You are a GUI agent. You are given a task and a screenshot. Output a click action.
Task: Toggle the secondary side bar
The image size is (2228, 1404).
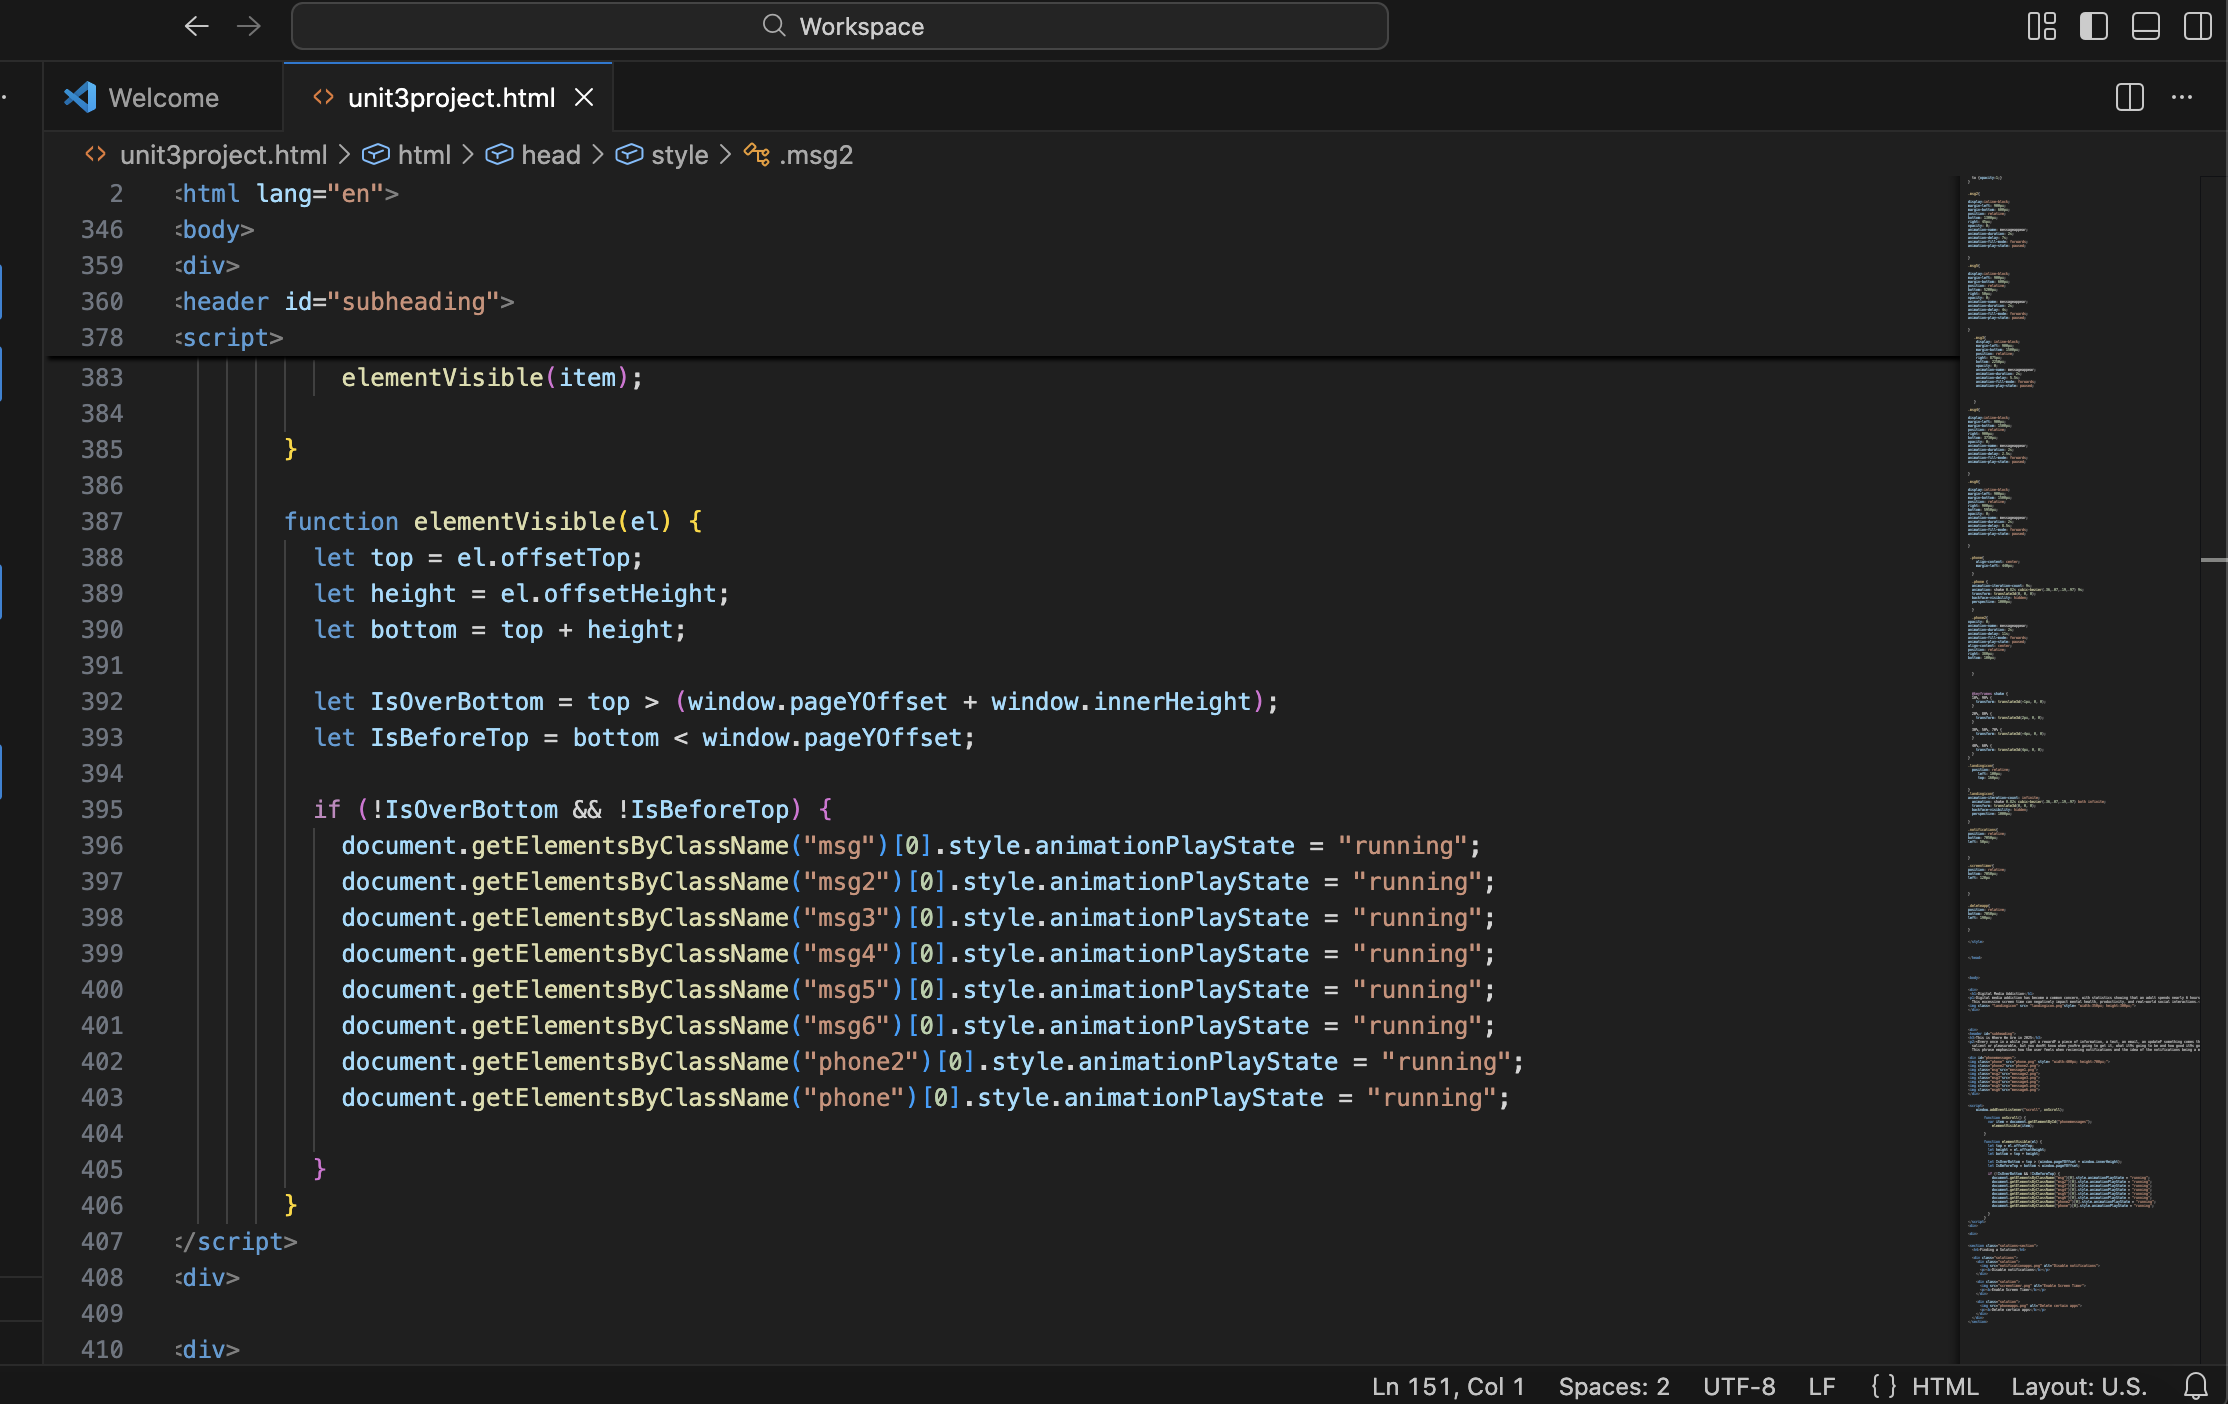[2197, 26]
